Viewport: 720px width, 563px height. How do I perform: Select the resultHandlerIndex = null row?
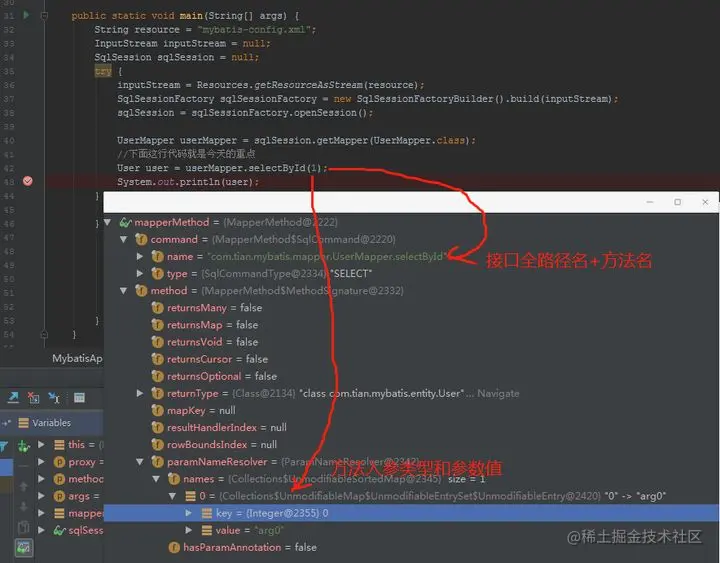[x=411, y=428]
